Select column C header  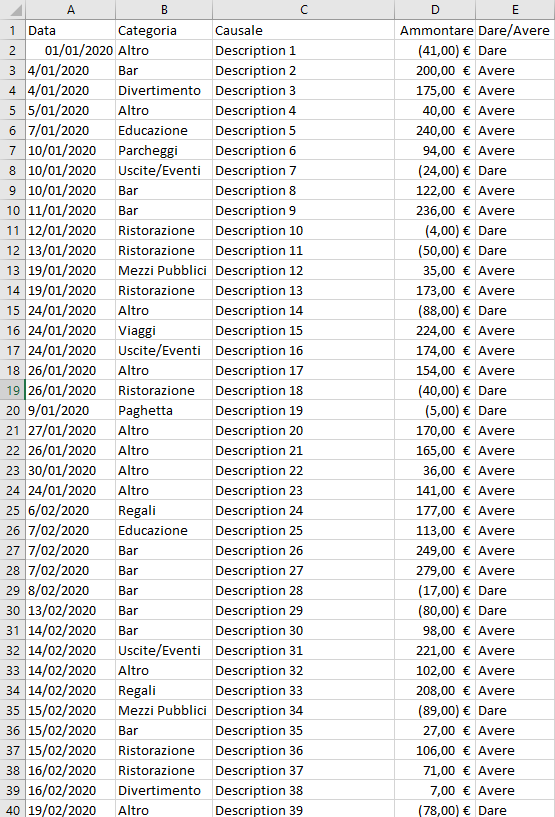coord(303,9)
